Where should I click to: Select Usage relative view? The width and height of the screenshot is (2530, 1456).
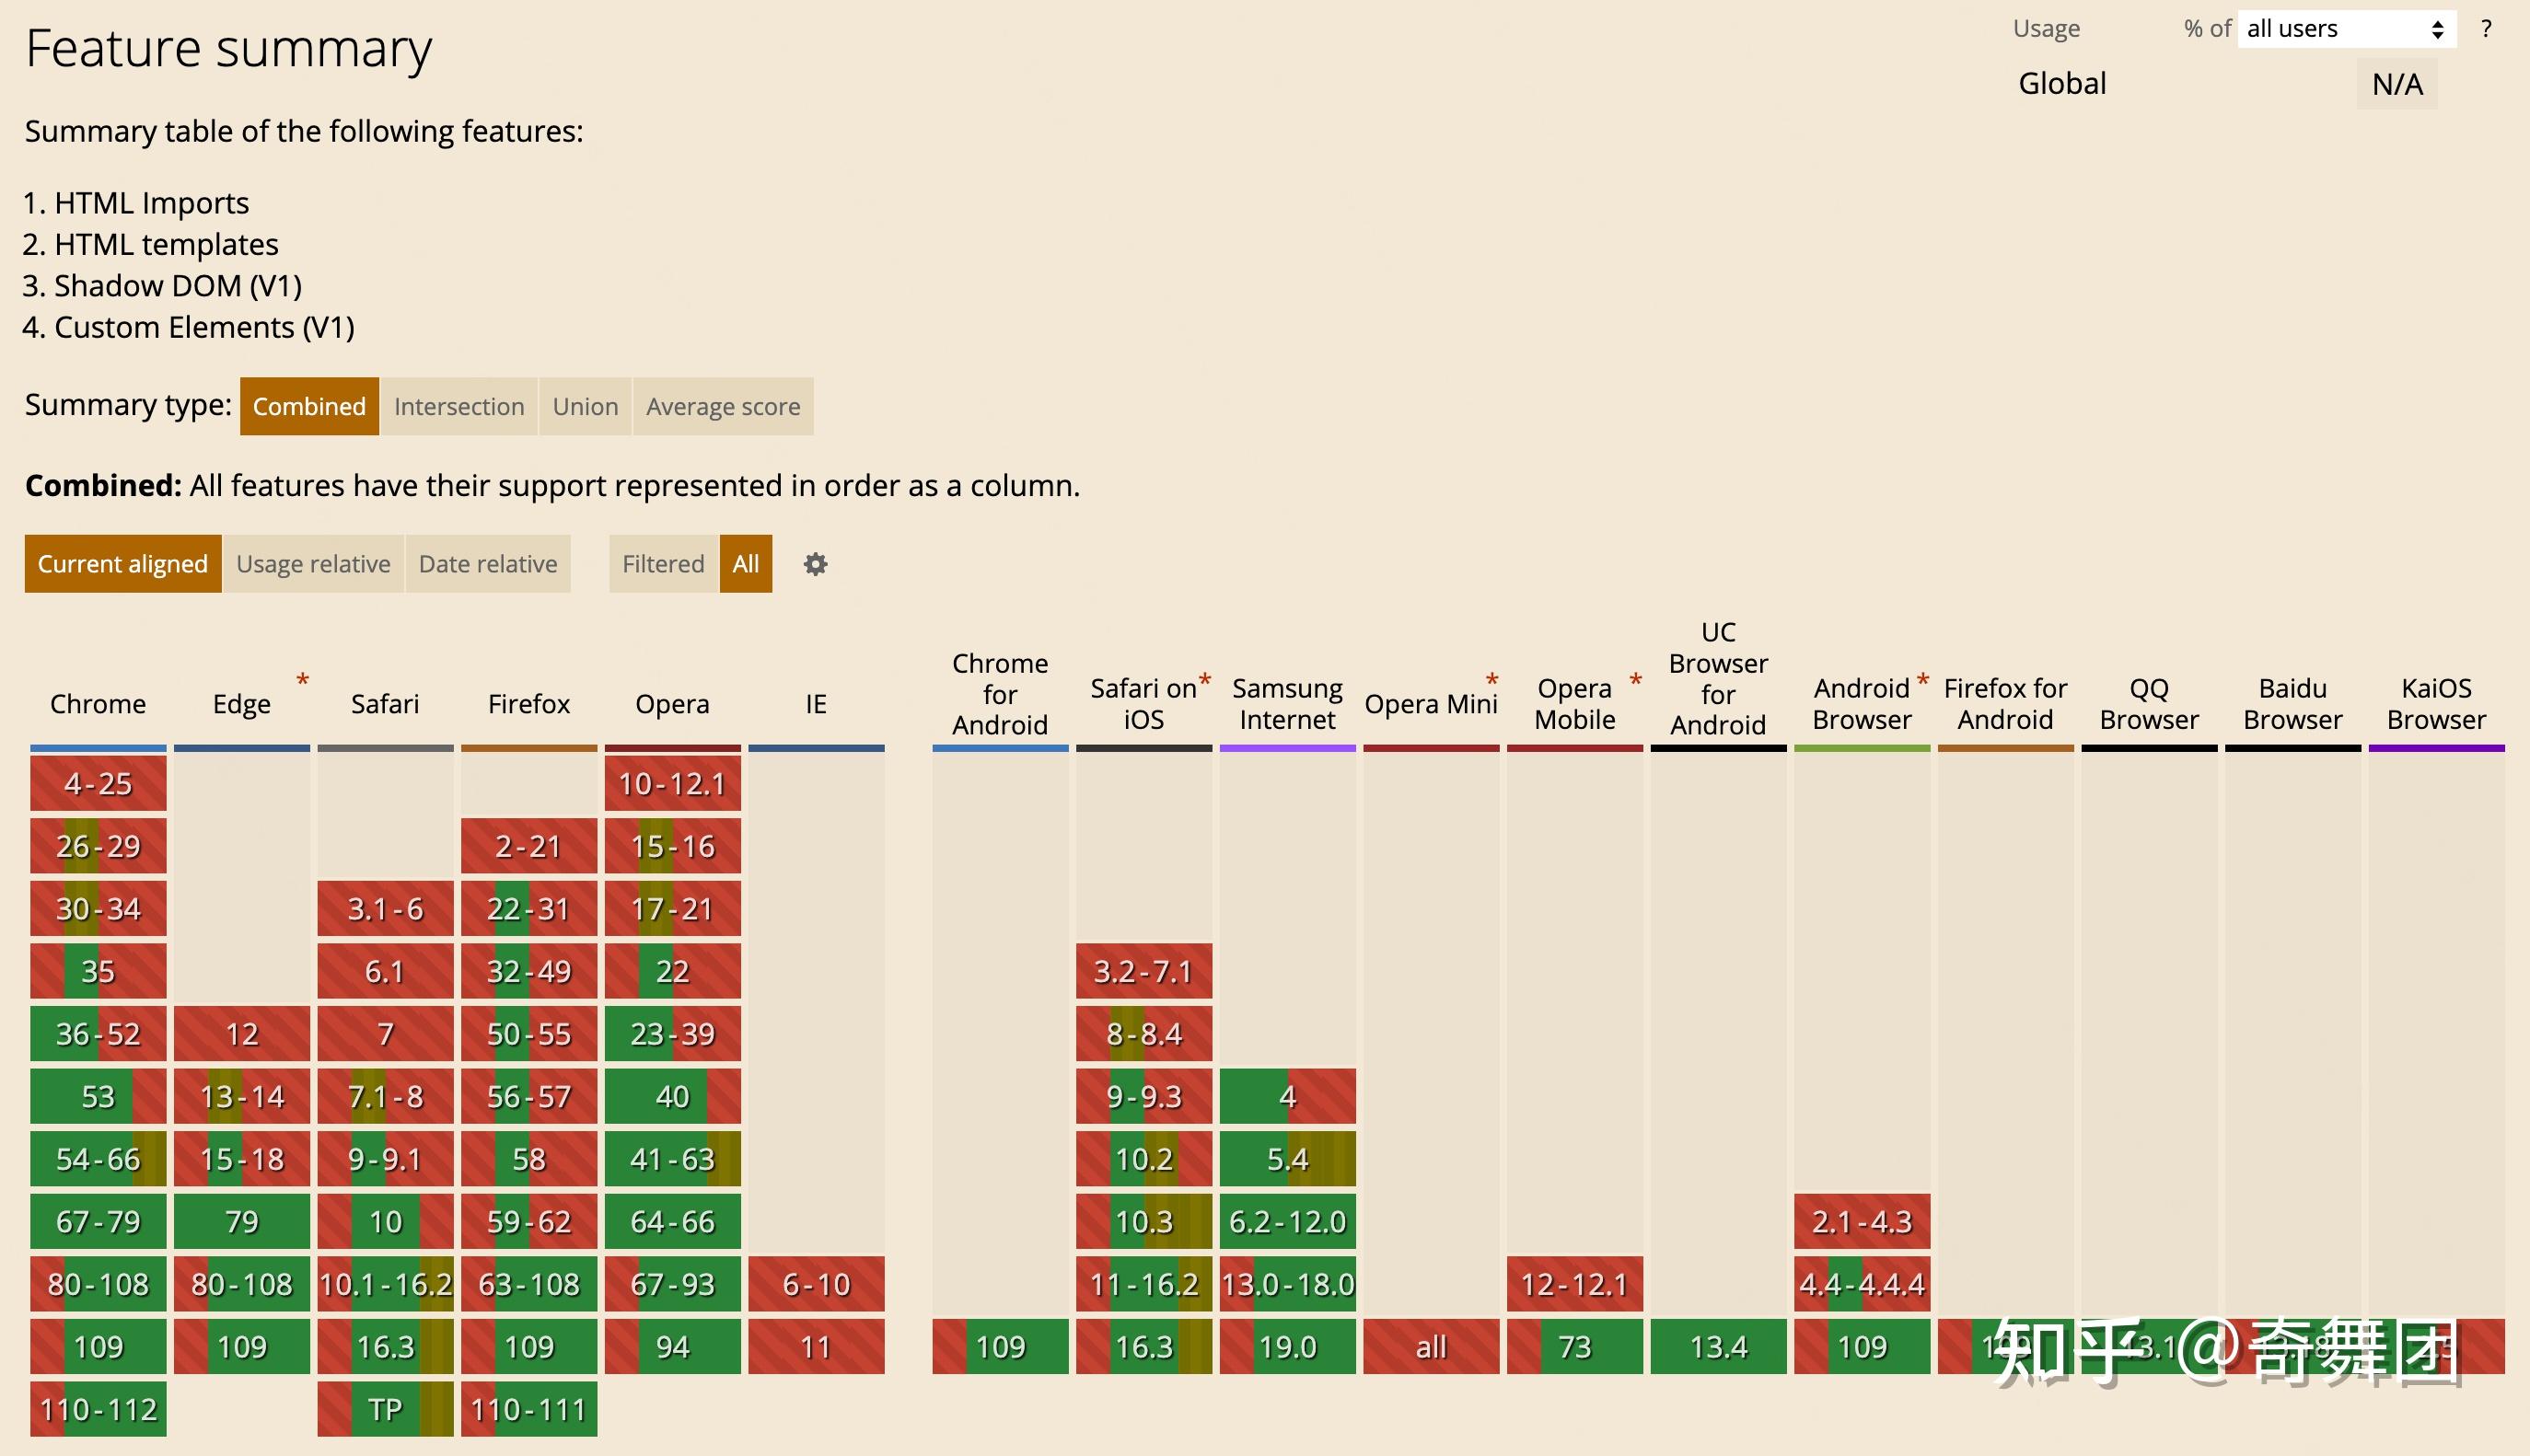pyautogui.click(x=313, y=564)
